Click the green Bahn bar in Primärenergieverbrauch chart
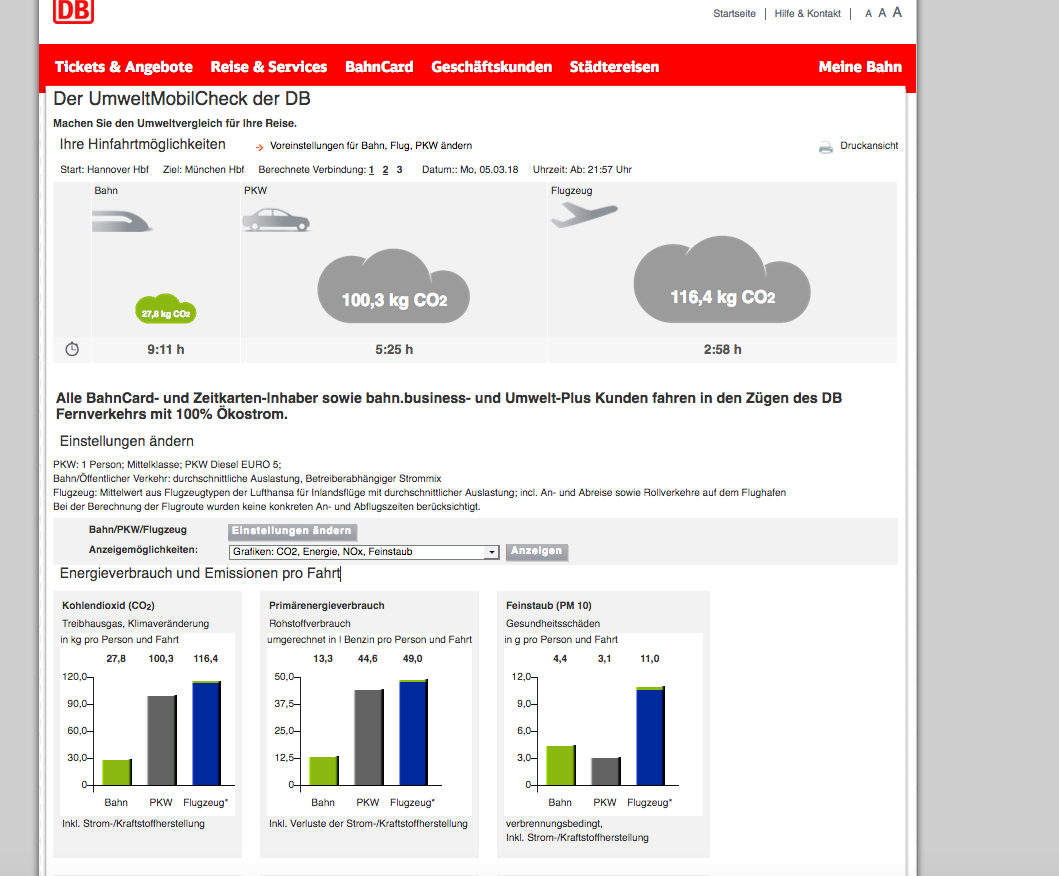 pyautogui.click(x=324, y=771)
